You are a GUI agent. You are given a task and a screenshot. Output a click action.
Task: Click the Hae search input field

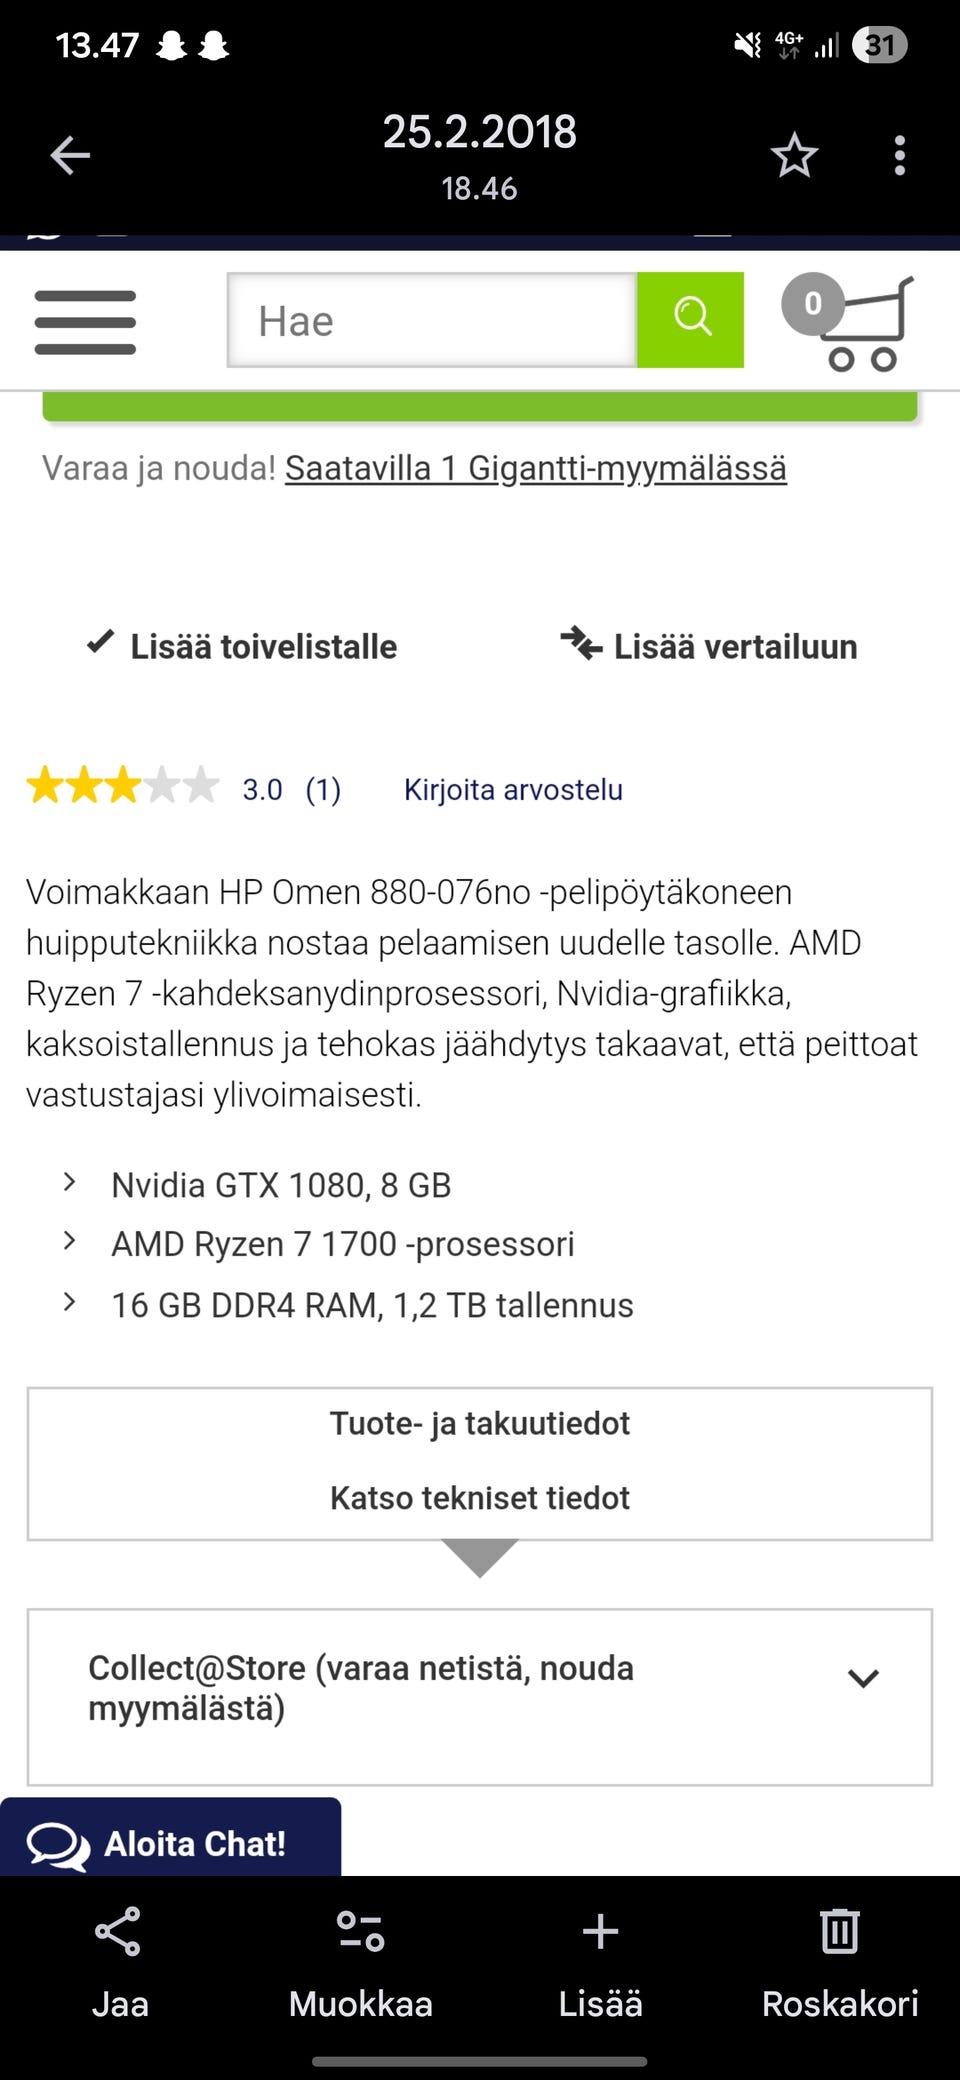coord(432,321)
